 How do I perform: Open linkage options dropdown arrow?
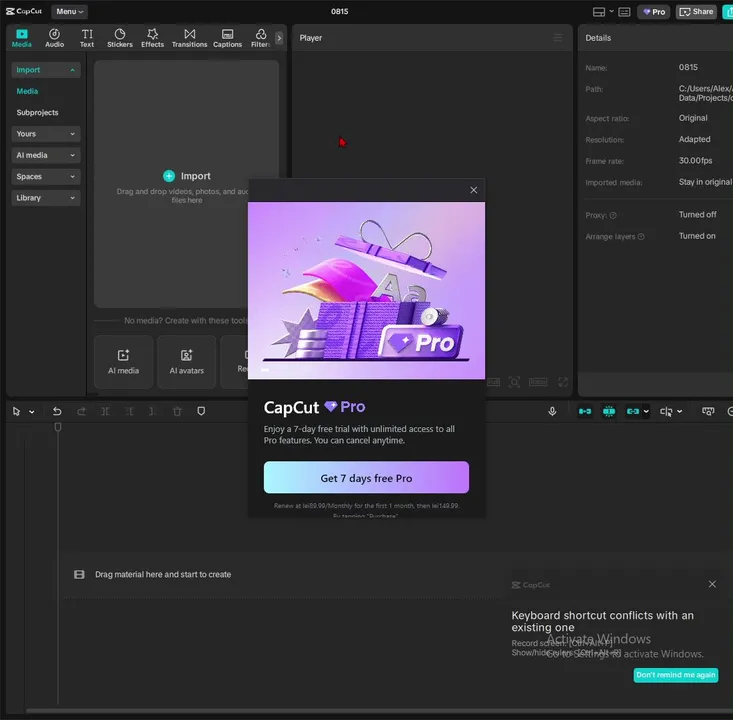point(646,412)
